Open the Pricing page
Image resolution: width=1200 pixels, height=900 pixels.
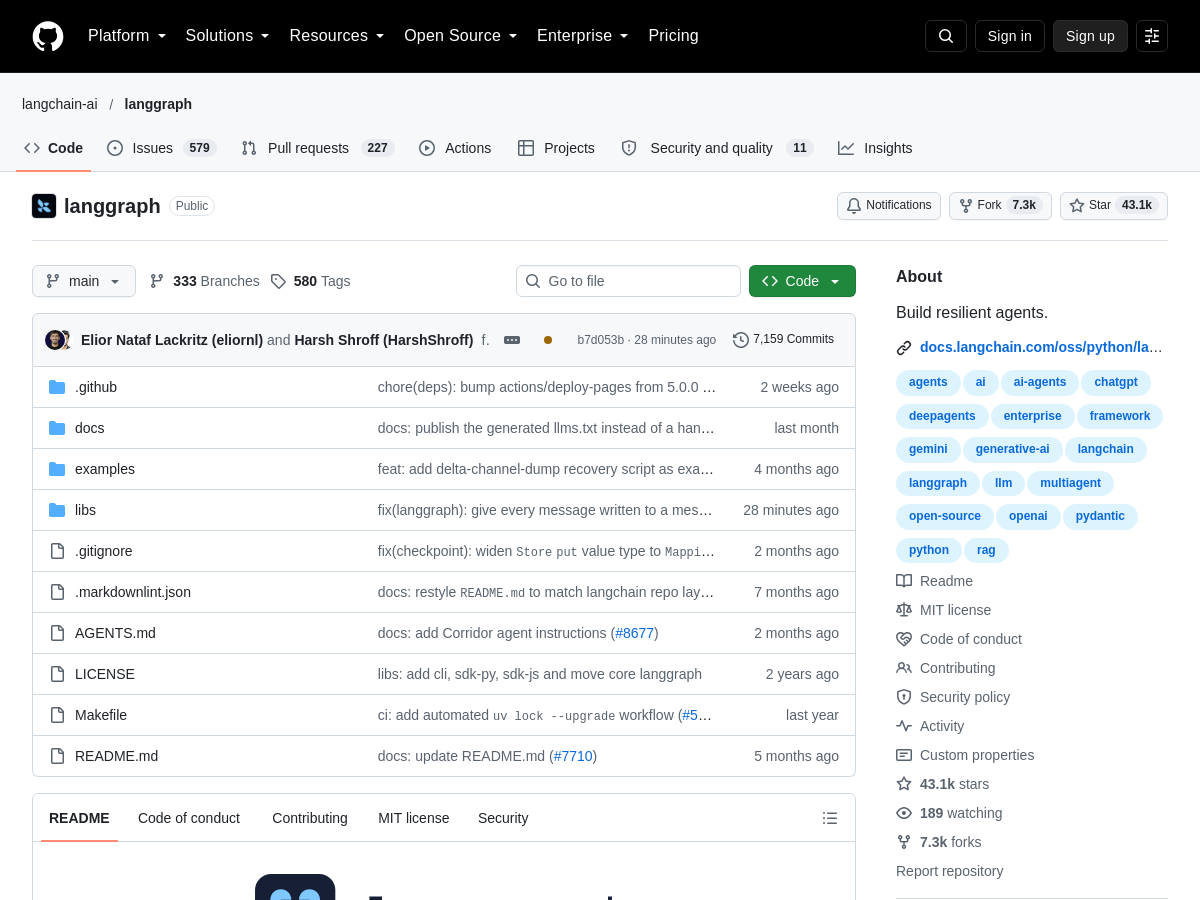click(674, 36)
